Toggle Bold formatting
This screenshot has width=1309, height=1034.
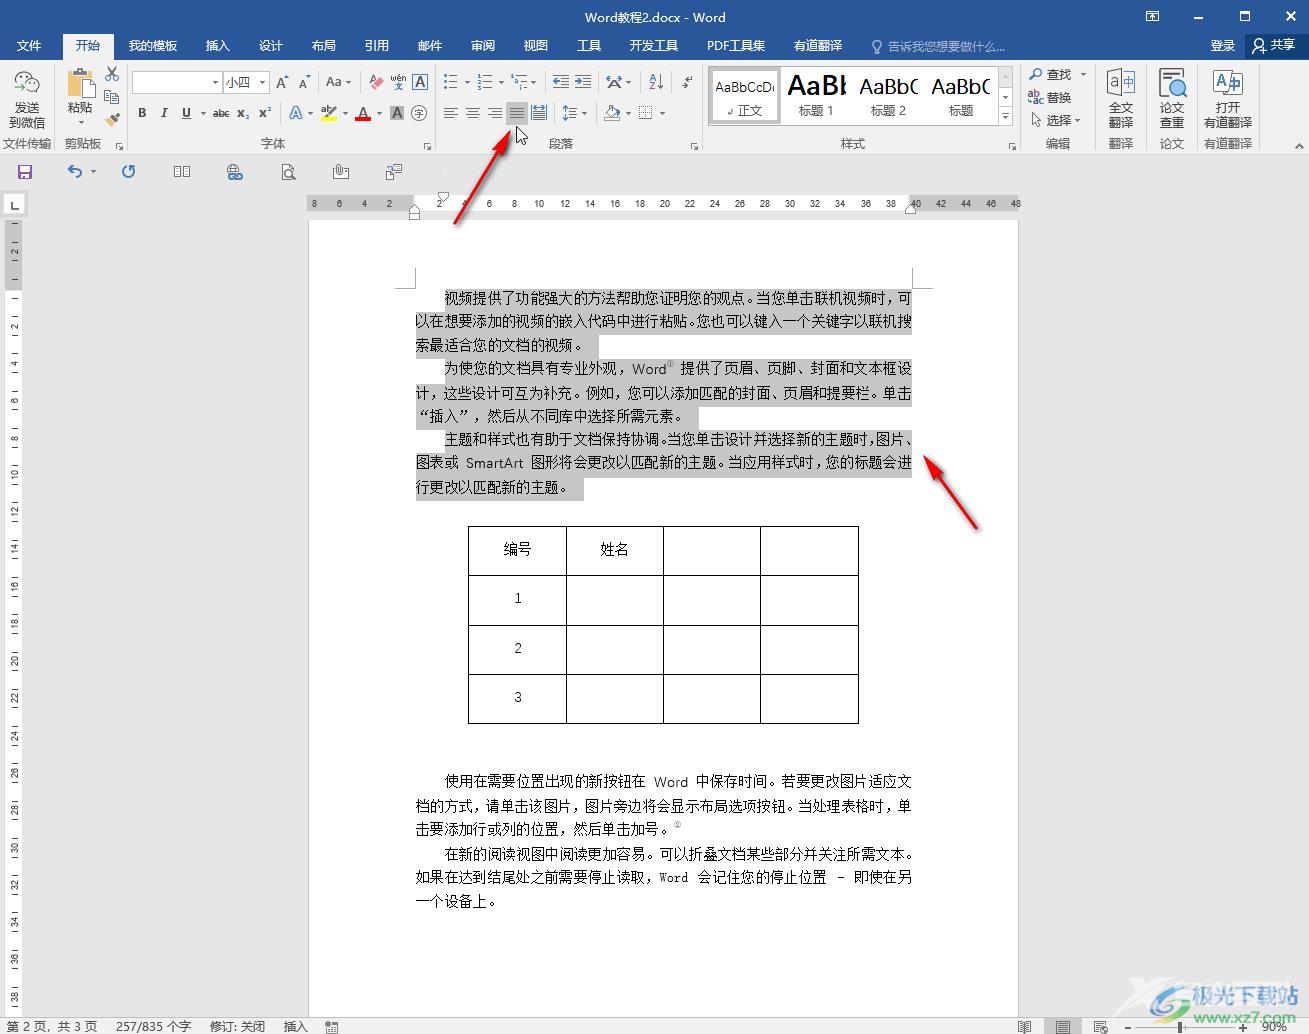pyautogui.click(x=142, y=113)
